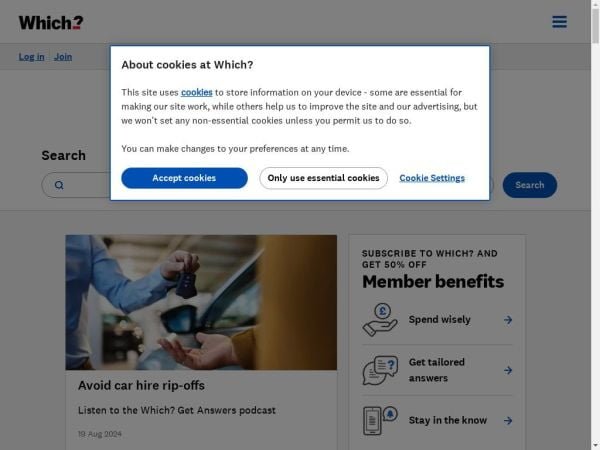Open the car hire key handover image
Viewport: 600px width, 450px height.
pyautogui.click(x=201, y=302)
